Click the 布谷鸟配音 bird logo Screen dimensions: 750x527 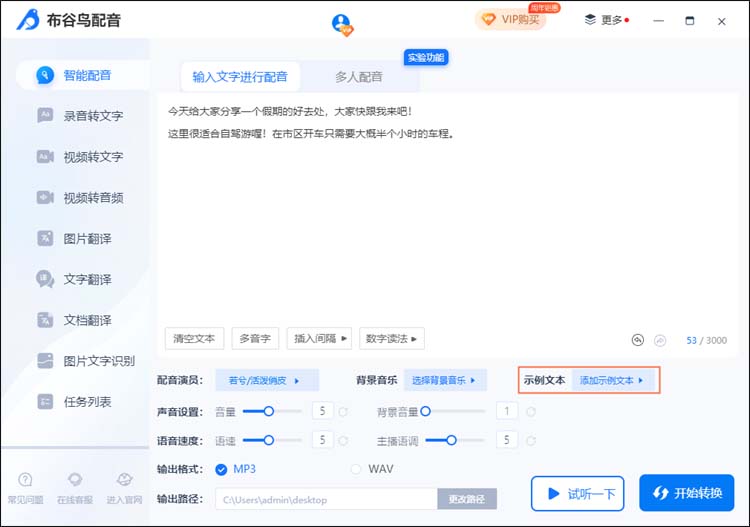[x=28, y=20]
